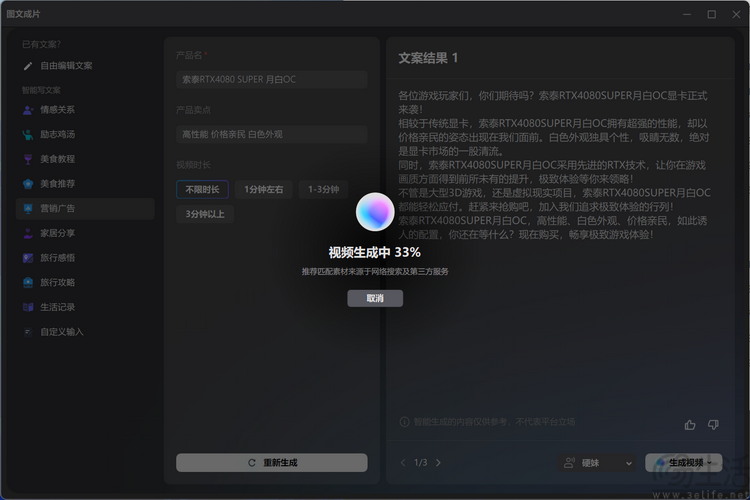Click the 文案结果 1 heading

[x=428, y=58]
